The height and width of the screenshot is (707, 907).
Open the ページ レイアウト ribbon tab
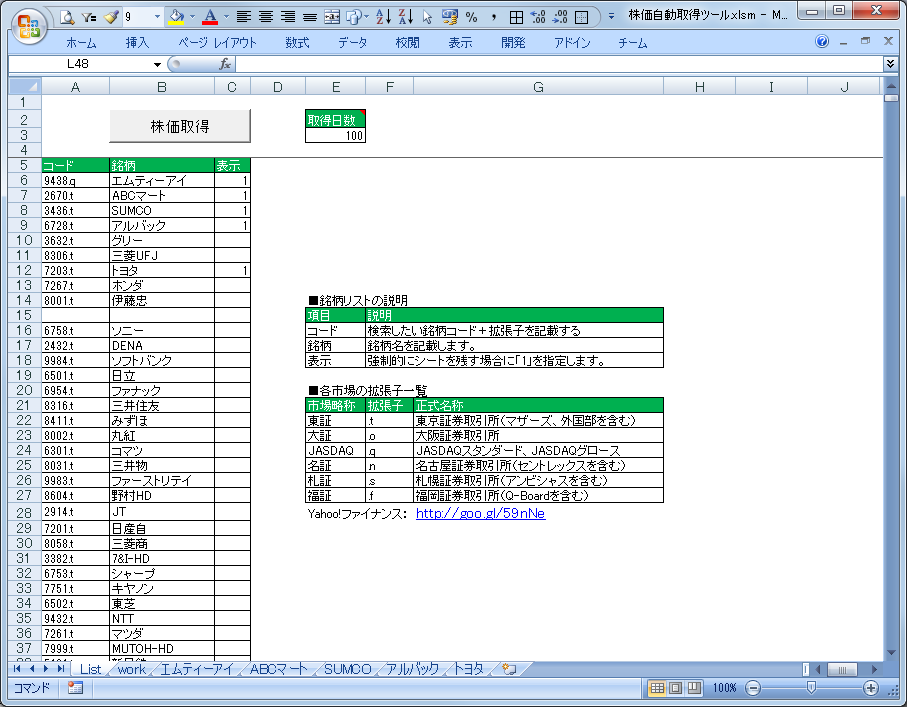tap(217, 42)
